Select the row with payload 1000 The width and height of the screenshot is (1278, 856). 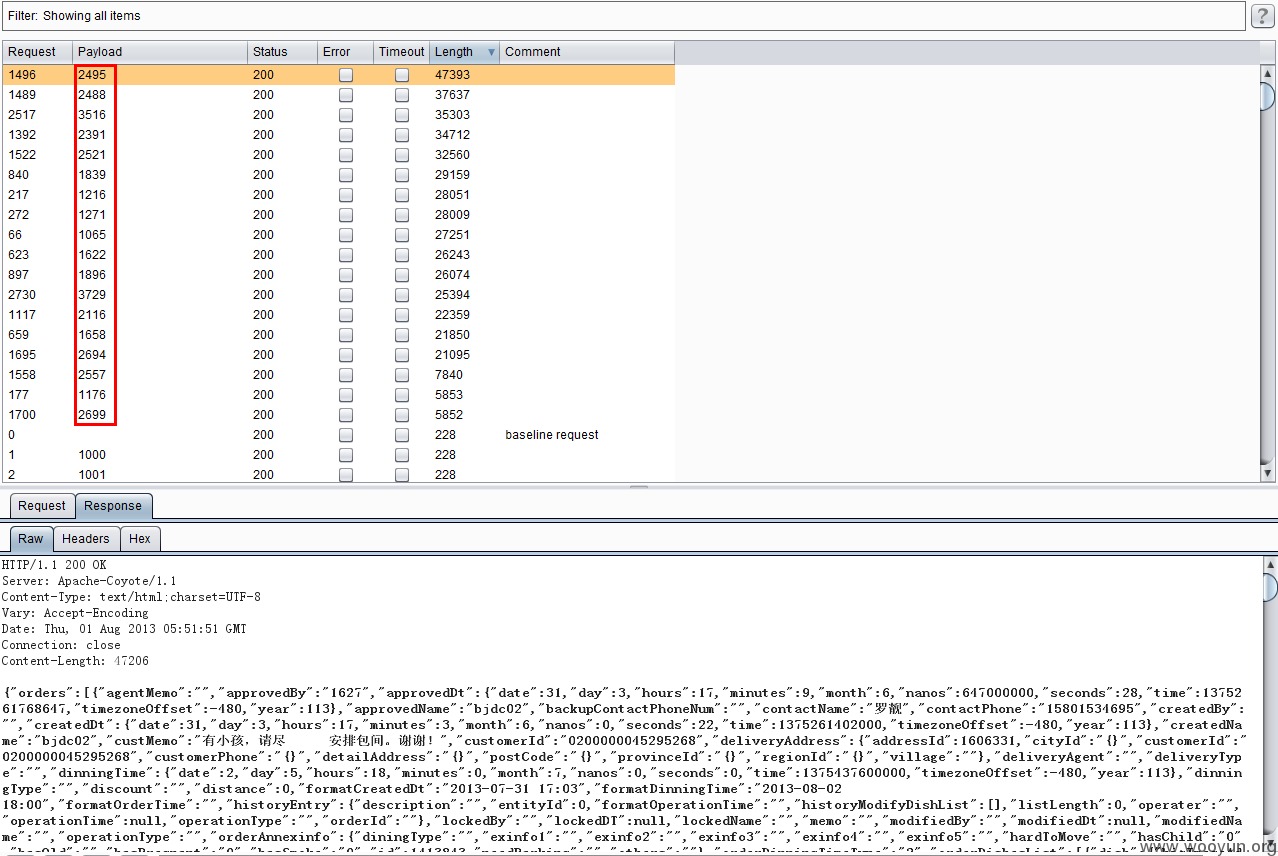click(x=338, y=455)
